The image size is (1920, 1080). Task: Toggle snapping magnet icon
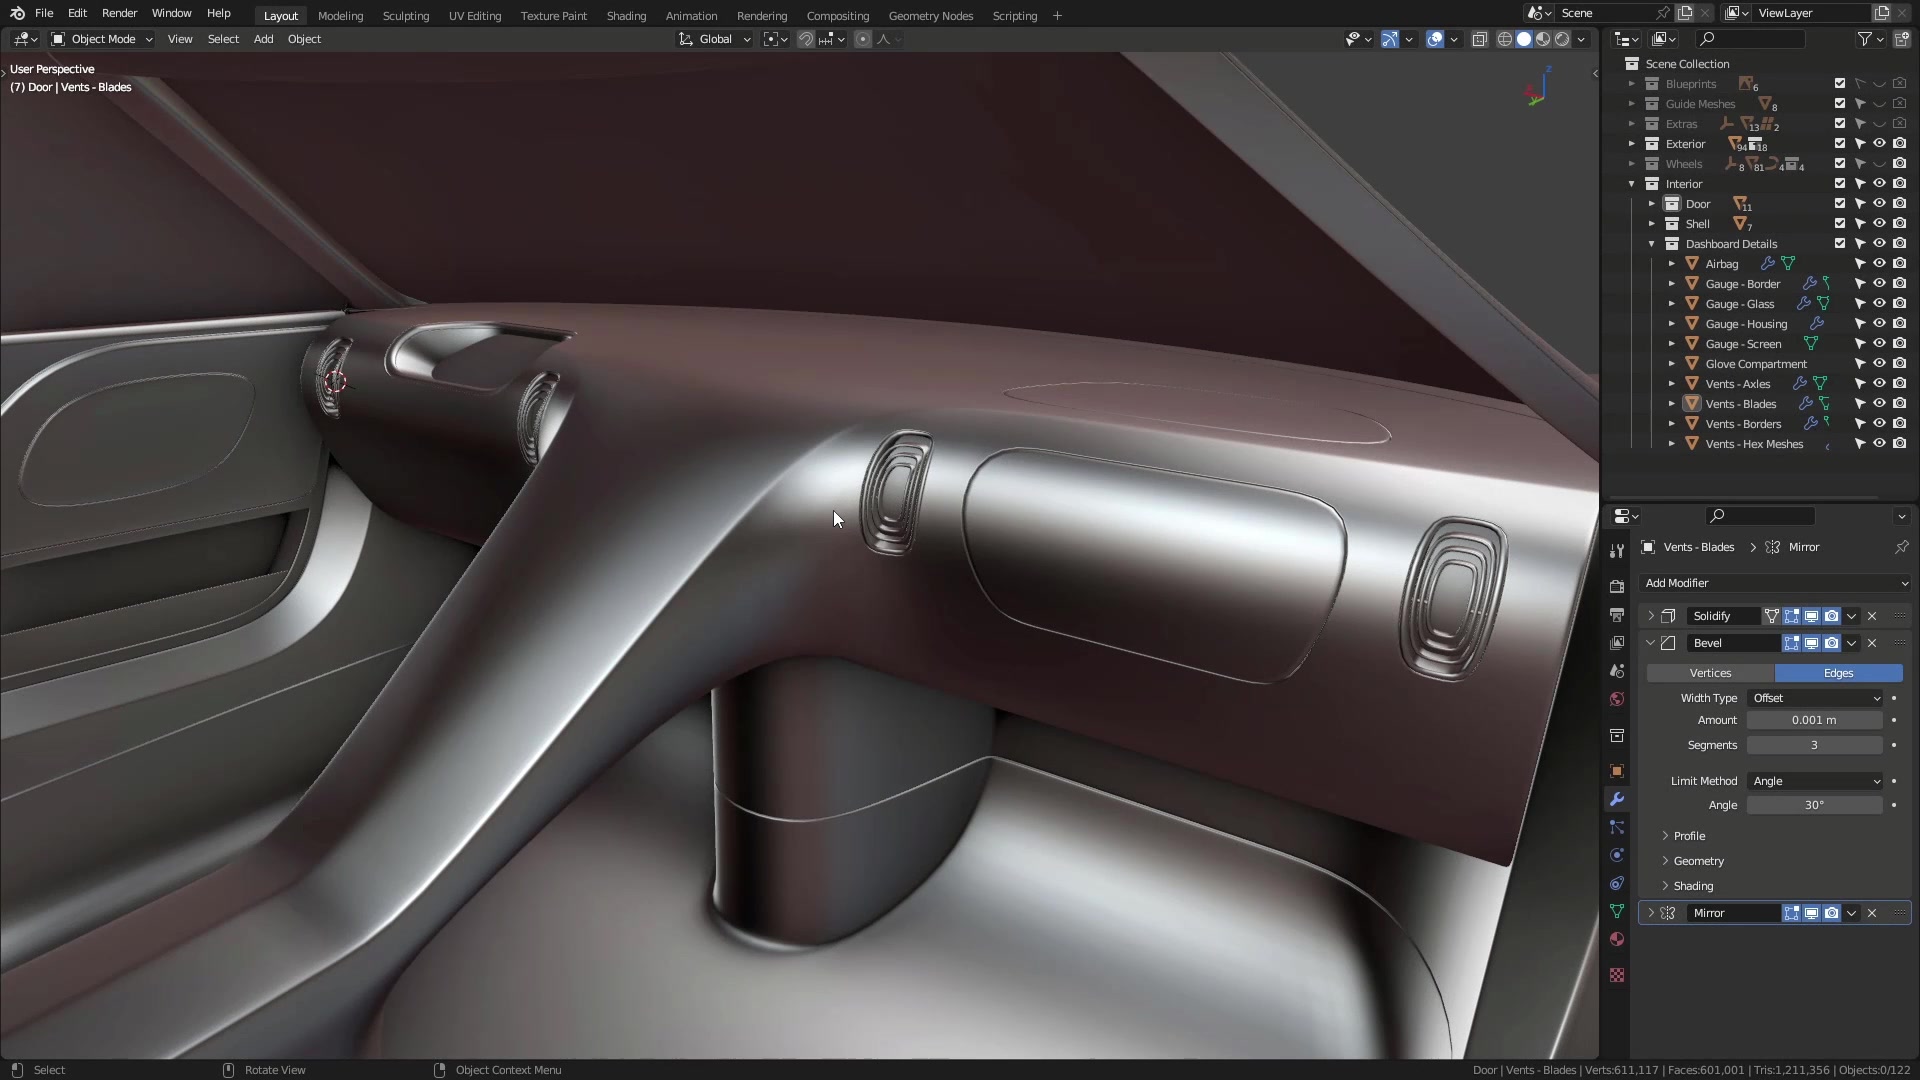805,39
